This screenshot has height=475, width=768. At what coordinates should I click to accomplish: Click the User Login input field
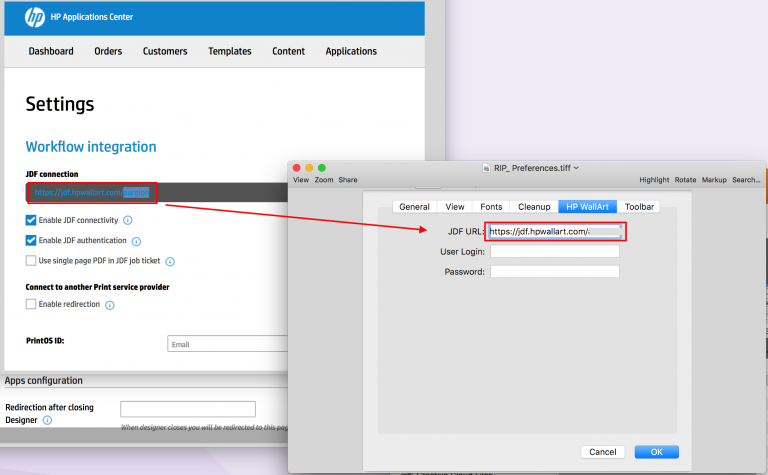555,252
